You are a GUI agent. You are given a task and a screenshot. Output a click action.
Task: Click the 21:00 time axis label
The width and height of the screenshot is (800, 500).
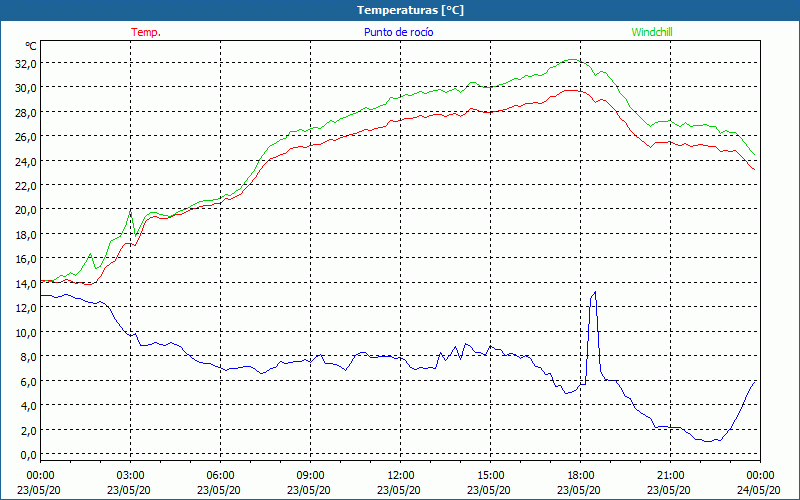coord(670,476)
